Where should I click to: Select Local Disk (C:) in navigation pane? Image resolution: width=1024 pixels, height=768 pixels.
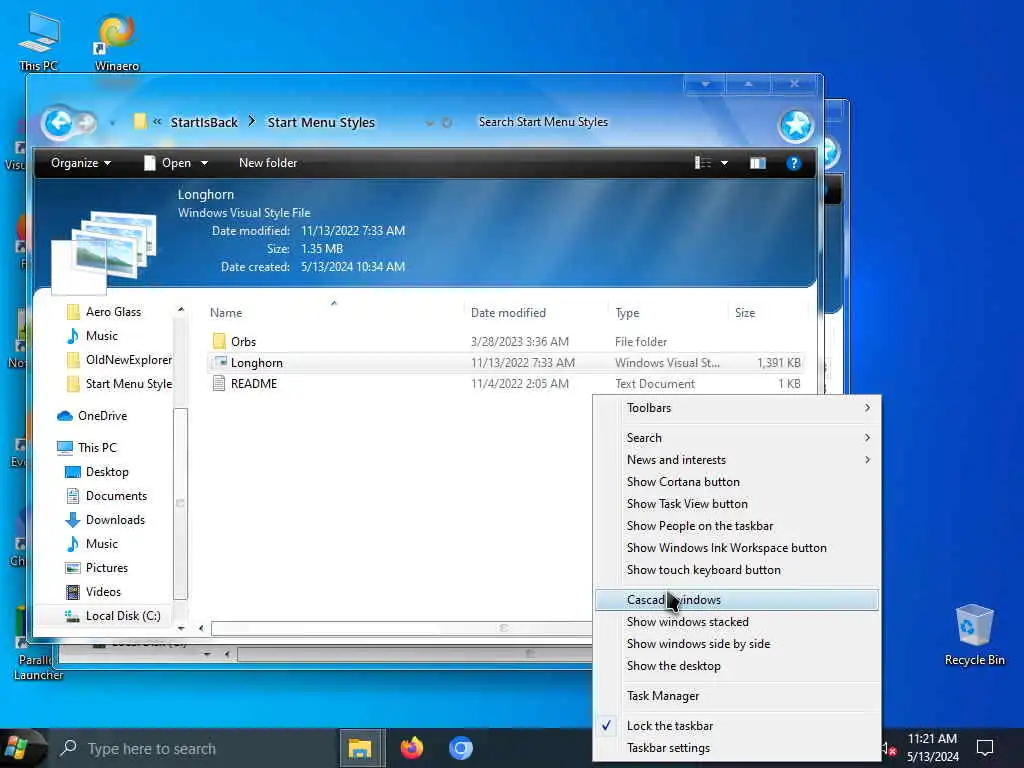(113, 616)
